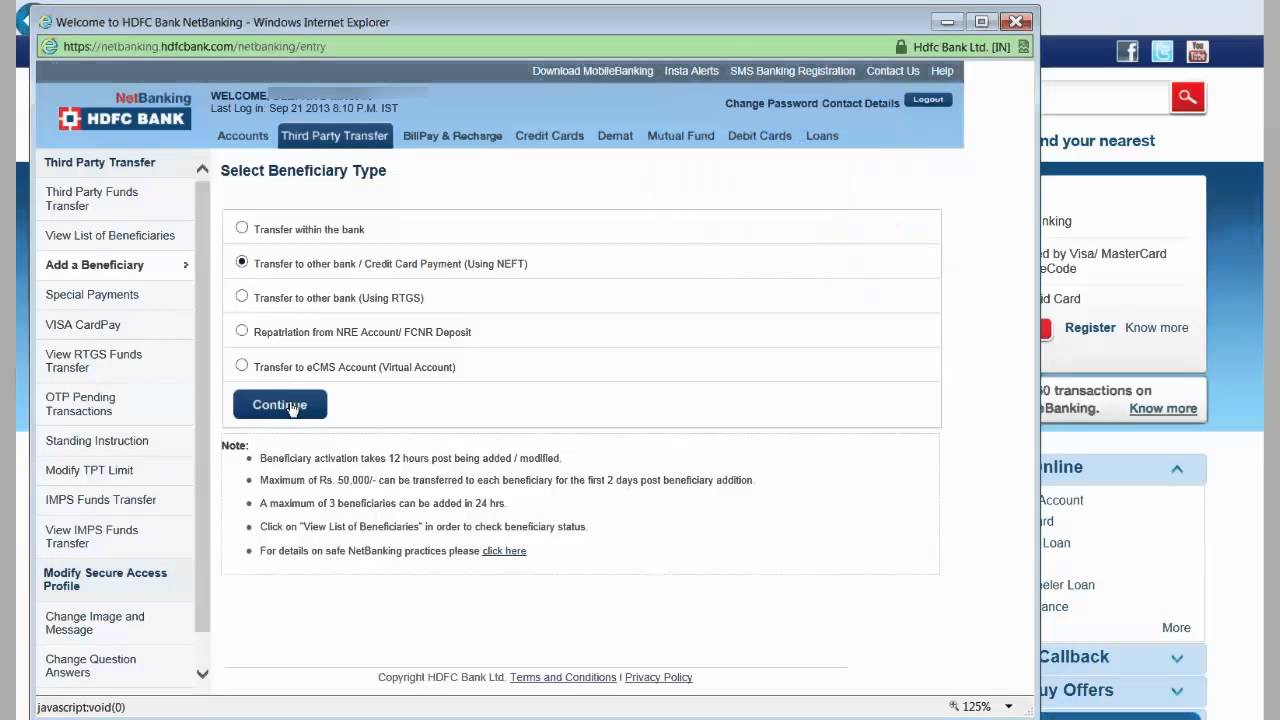Click the red search magnifier button

(1188, 97)
